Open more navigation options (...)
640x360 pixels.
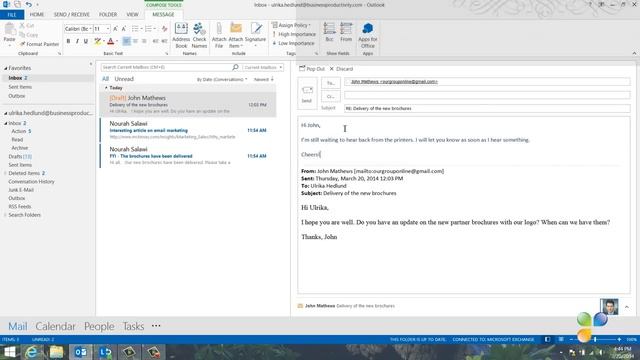(x=156, y=326)
